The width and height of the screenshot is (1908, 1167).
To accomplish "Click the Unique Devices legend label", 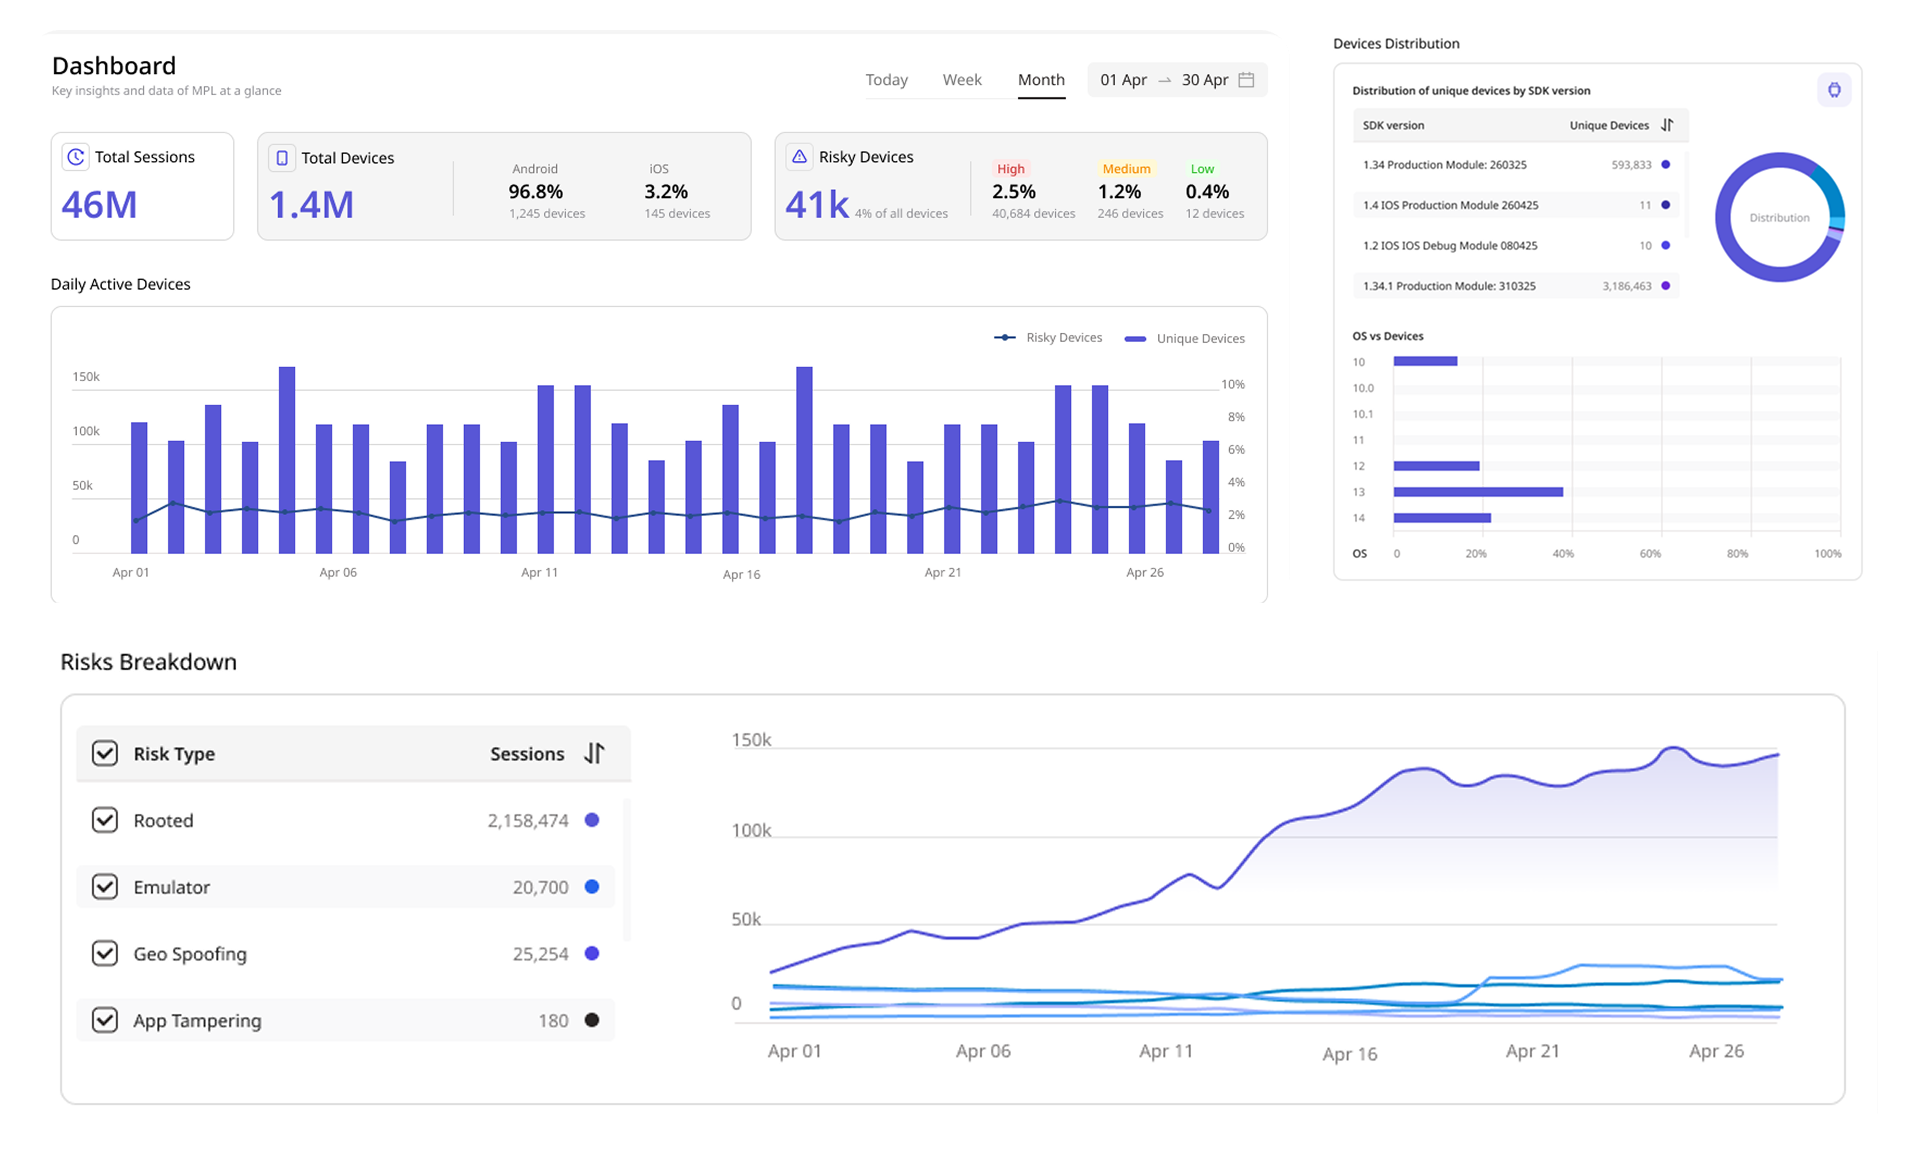I will pos(1200,339).
